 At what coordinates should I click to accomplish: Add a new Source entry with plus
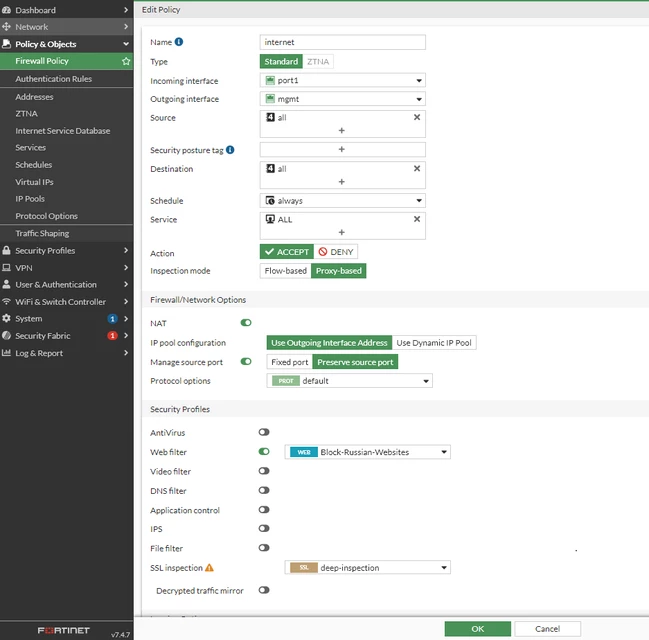click(x=341, y=130)
